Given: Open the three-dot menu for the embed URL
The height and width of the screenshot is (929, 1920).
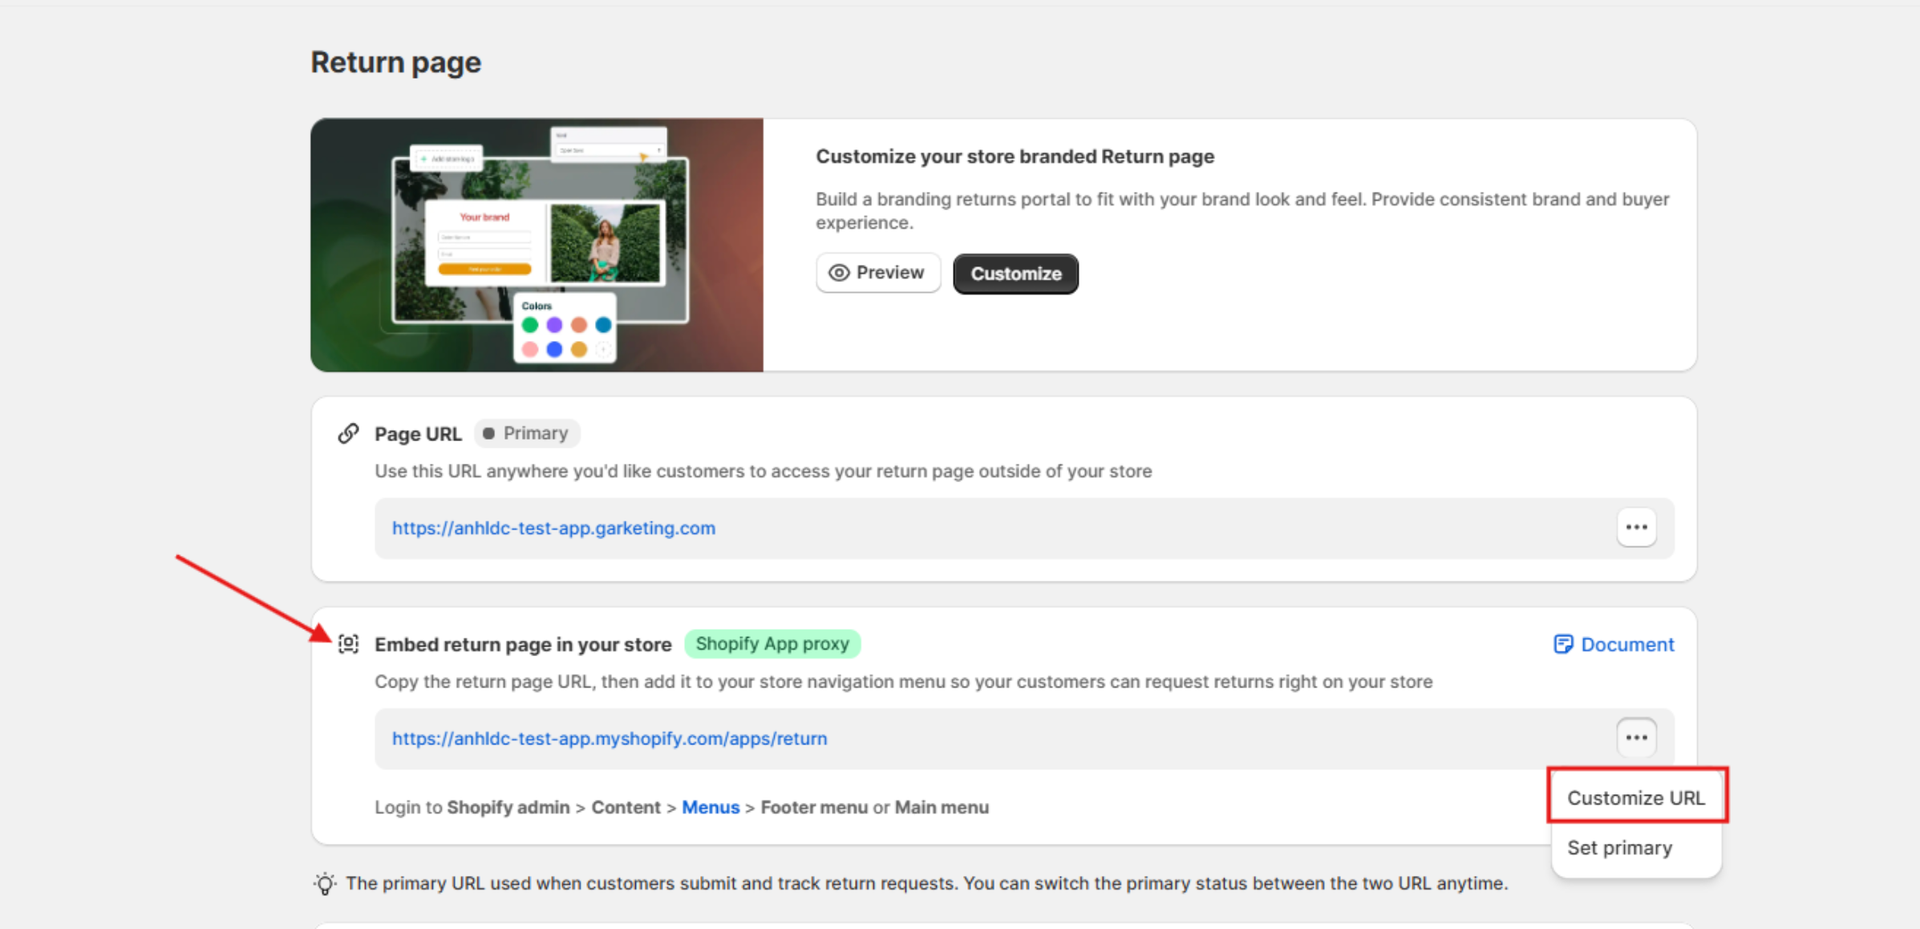Looking at the screenshot, I should click(1636, 737).
